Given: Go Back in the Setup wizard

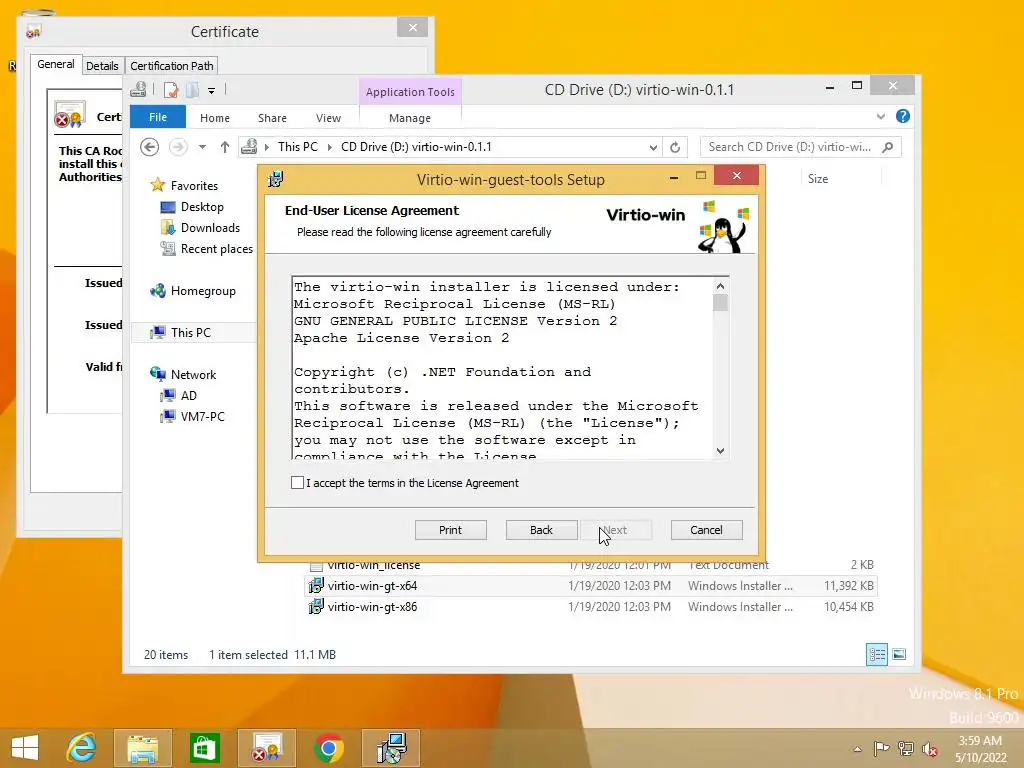Looking at the screenshot, I should 541,530.
